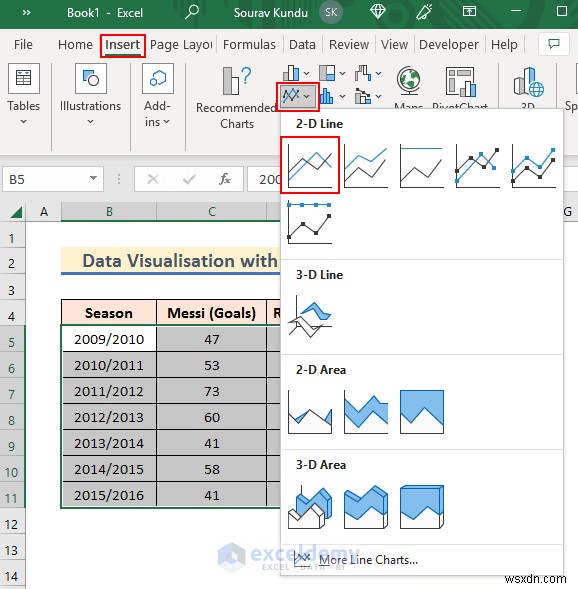This screenshot has width=578, height=589.
Task: Open the 3D Map button
Action: [528, 87]
